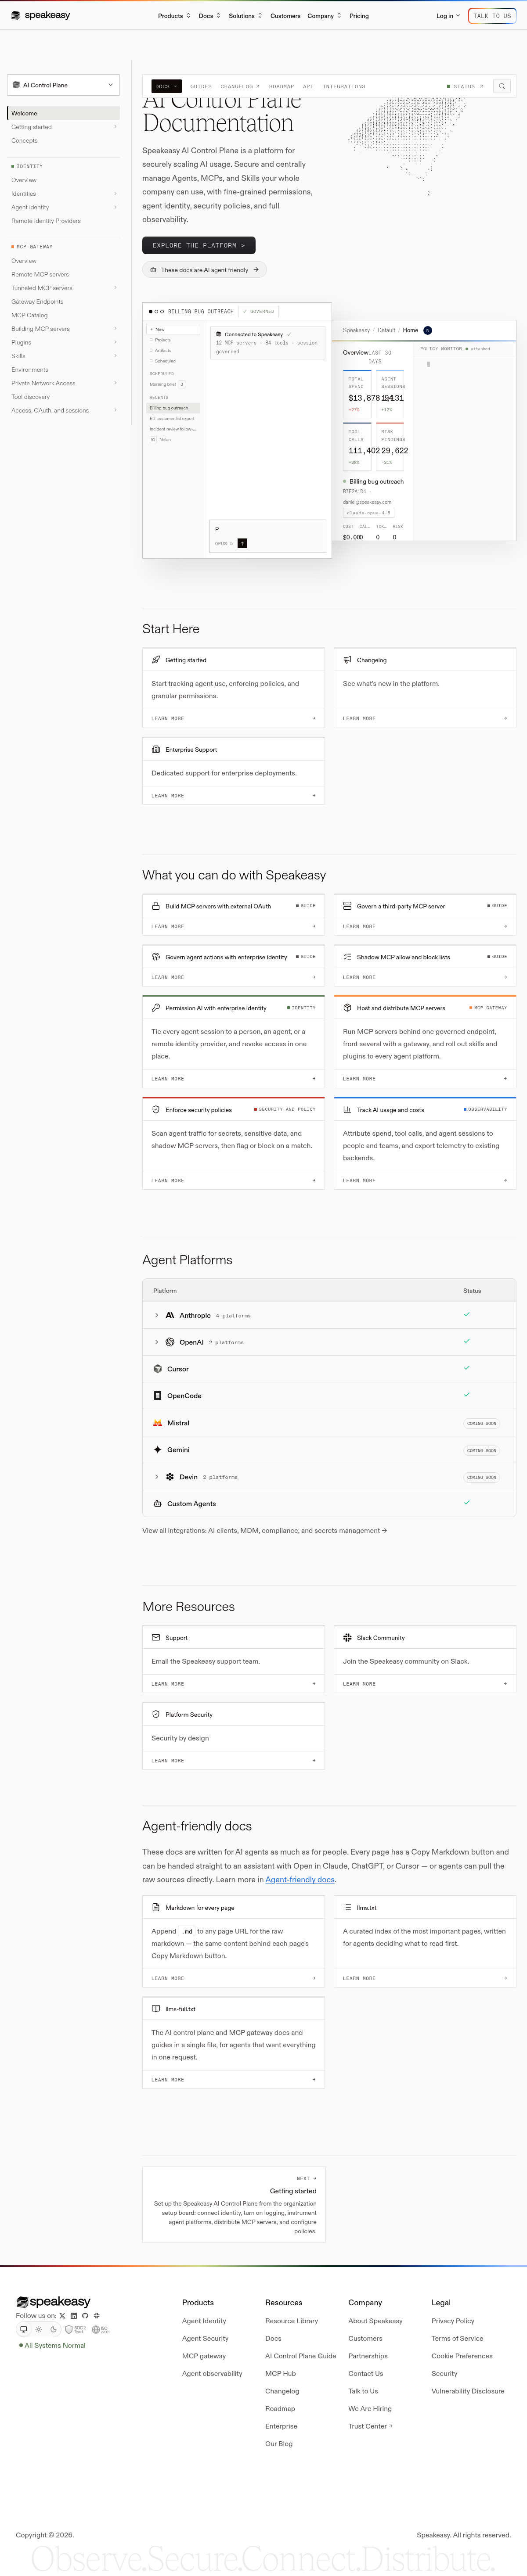Click the Explore the Platform button
The height and width of the screenshot is (2576, 527).
tap(199, 245)
